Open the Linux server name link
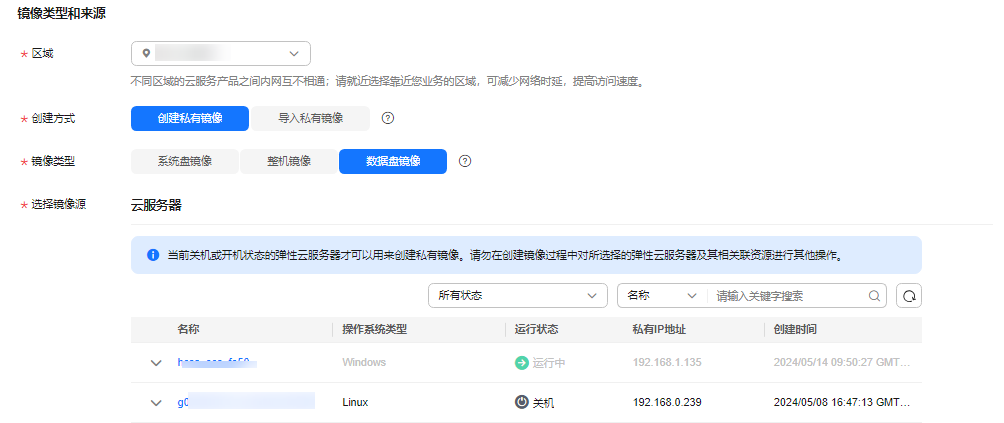The image size is (1004, 423). (x=246, y=403)
